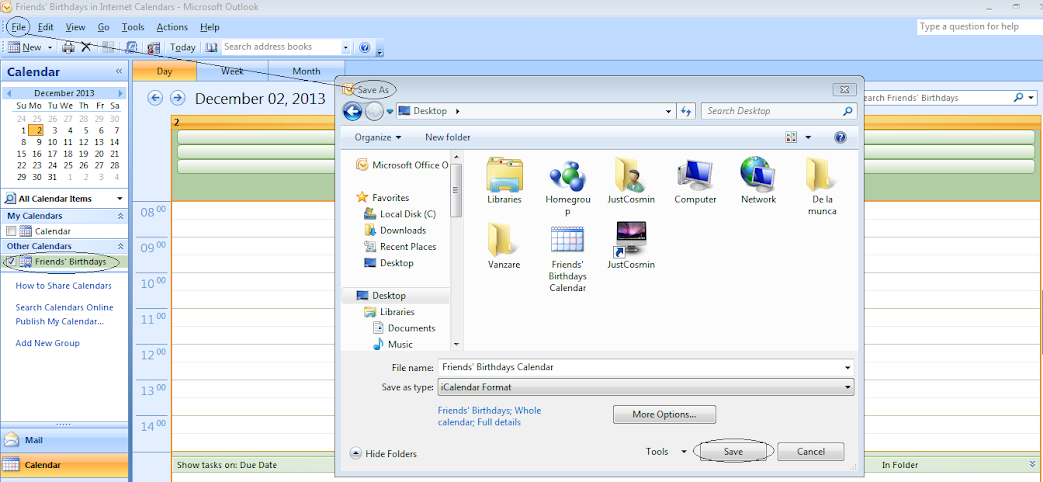Click the New calendar item icon
This screenshot has width=1043, height=482.
click(14, 47)
